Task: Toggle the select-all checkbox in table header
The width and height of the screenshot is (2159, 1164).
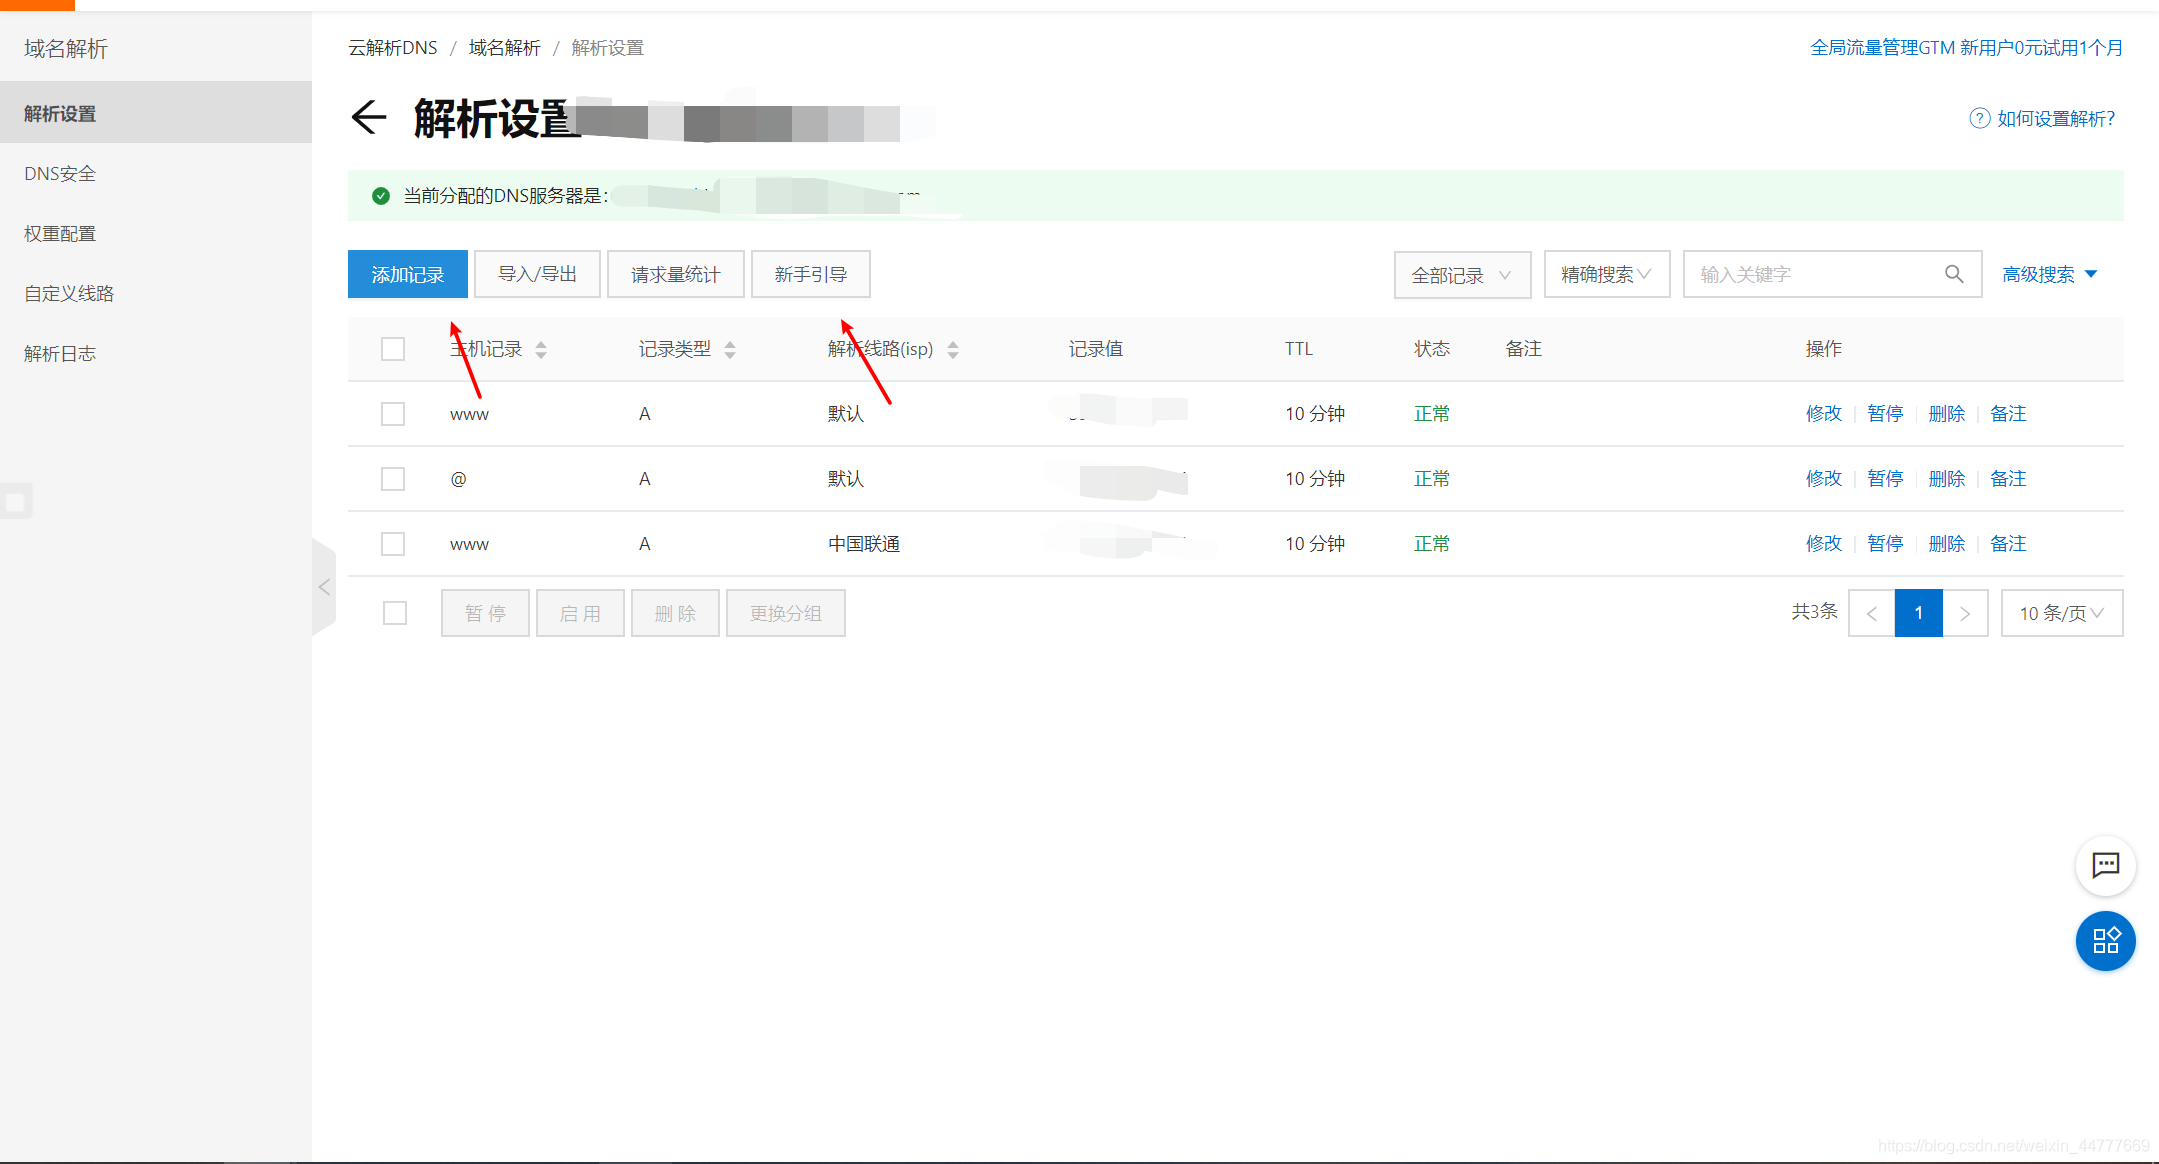Action: (x=393, y=349)
